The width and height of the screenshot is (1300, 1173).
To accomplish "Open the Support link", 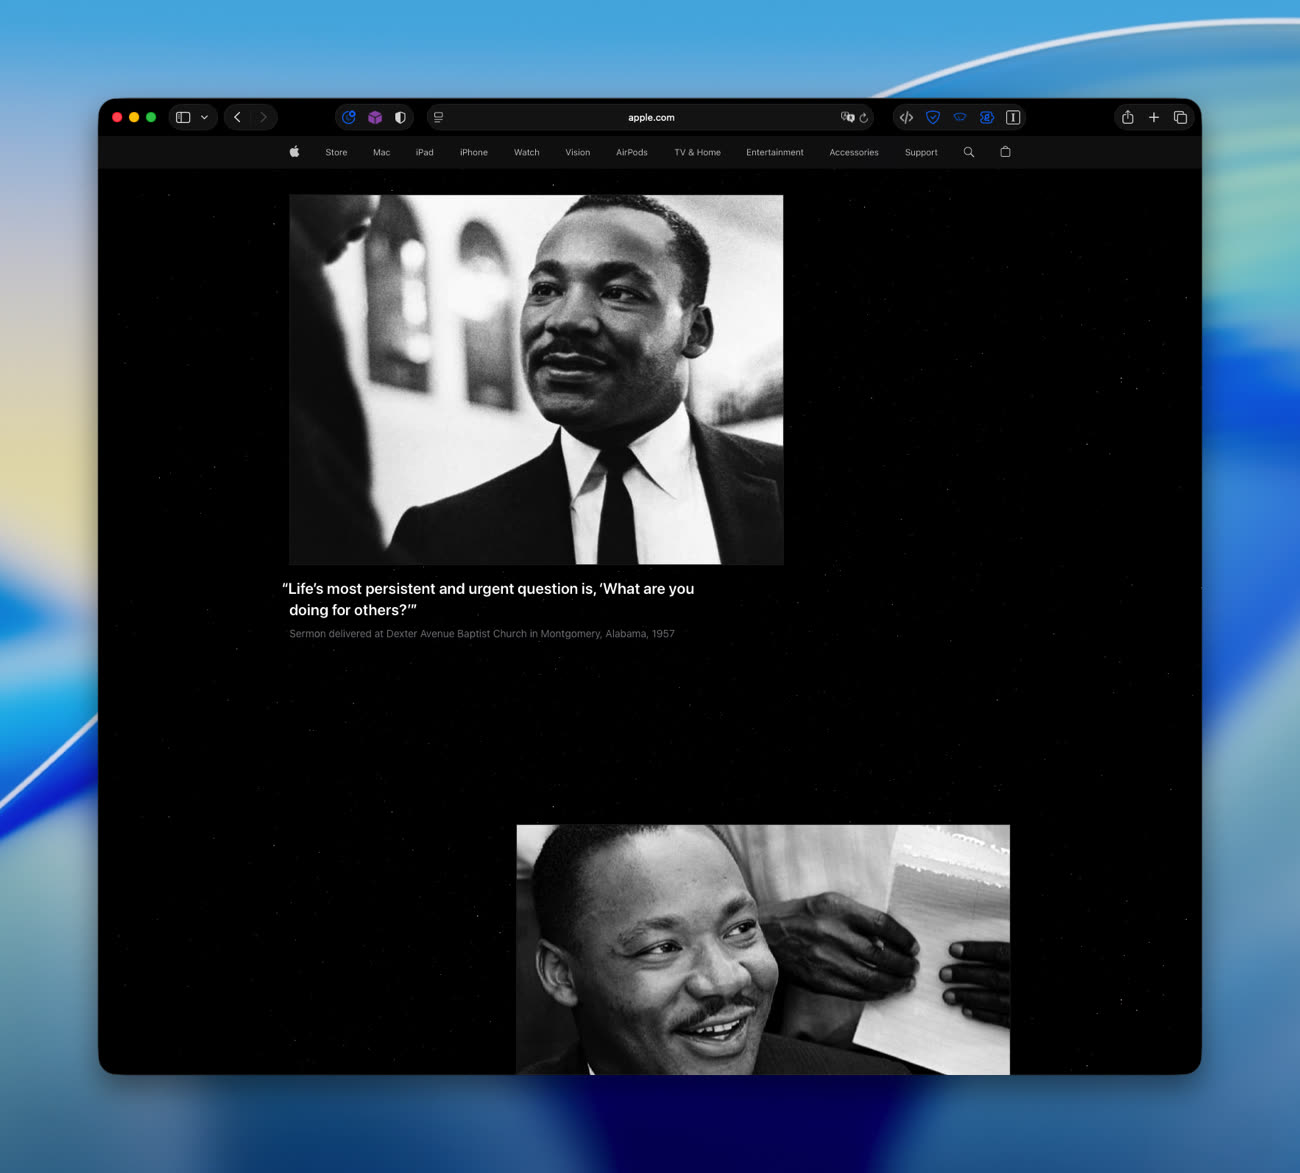I will (x=921, y=152).
